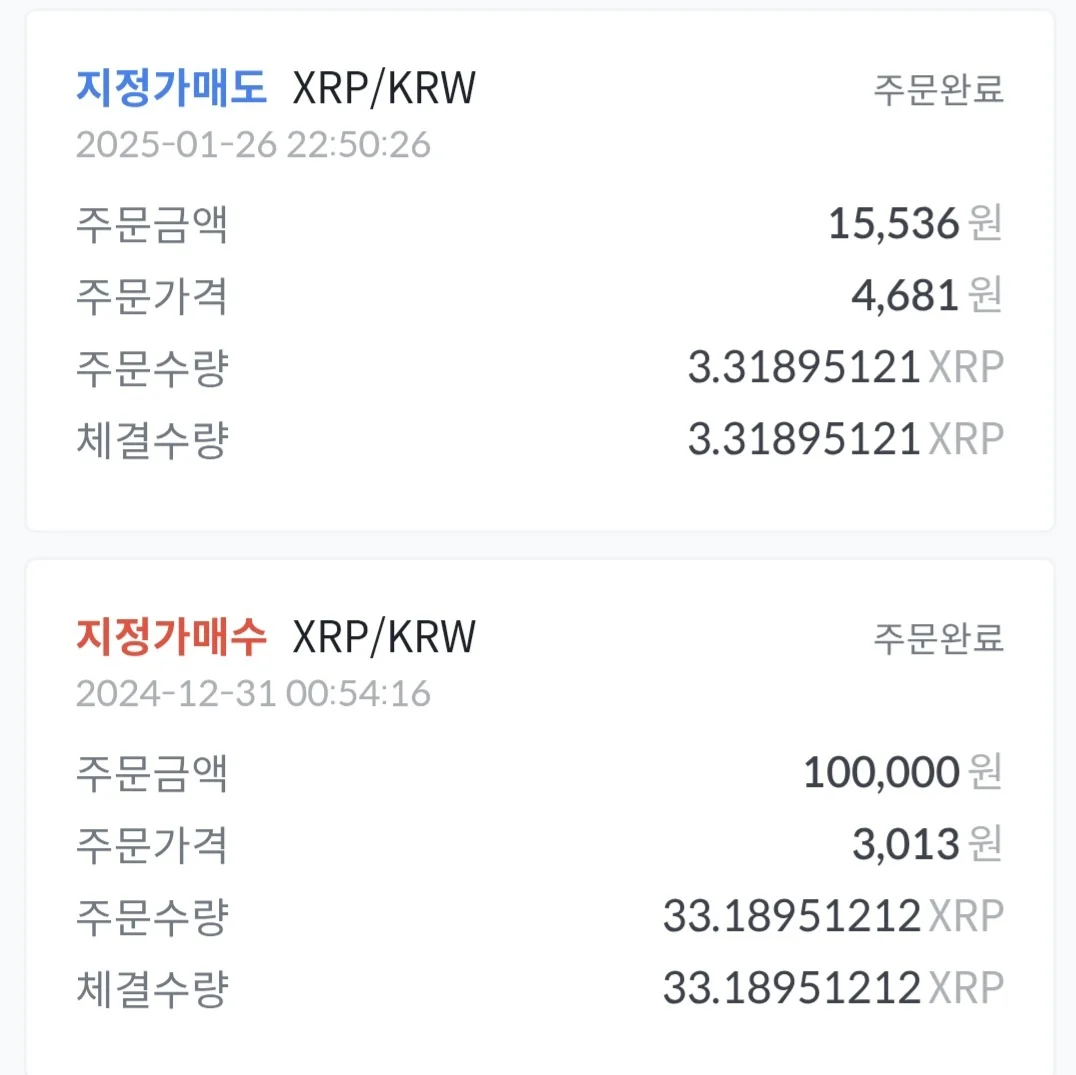Select XRP/KRW pair in the buy order card

[x=384, y=636]
